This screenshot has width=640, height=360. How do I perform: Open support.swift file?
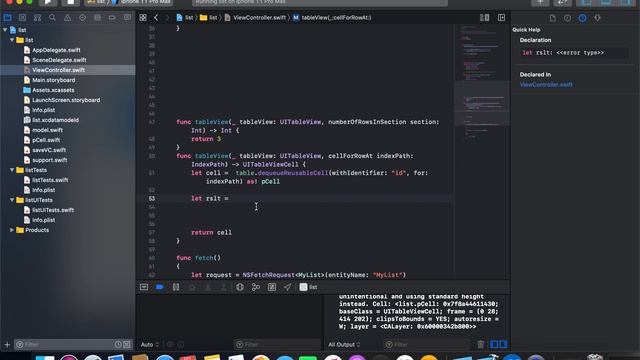[50, 160]
